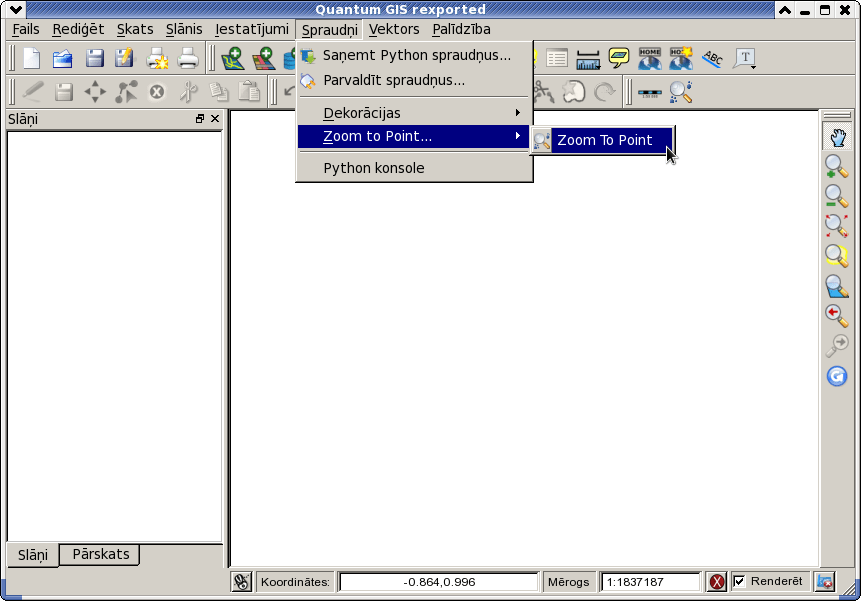Select the Python konsole menu entry
861x601 pixels.
pos(415,168)
